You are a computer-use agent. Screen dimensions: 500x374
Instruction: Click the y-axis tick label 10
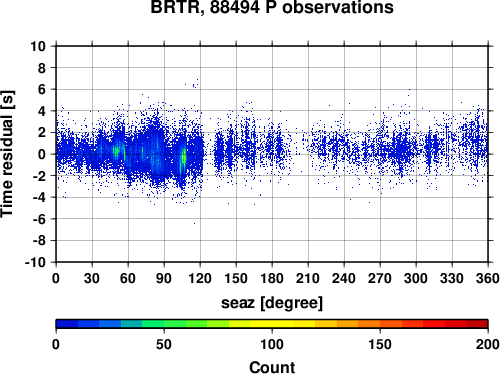coord(38,46)
